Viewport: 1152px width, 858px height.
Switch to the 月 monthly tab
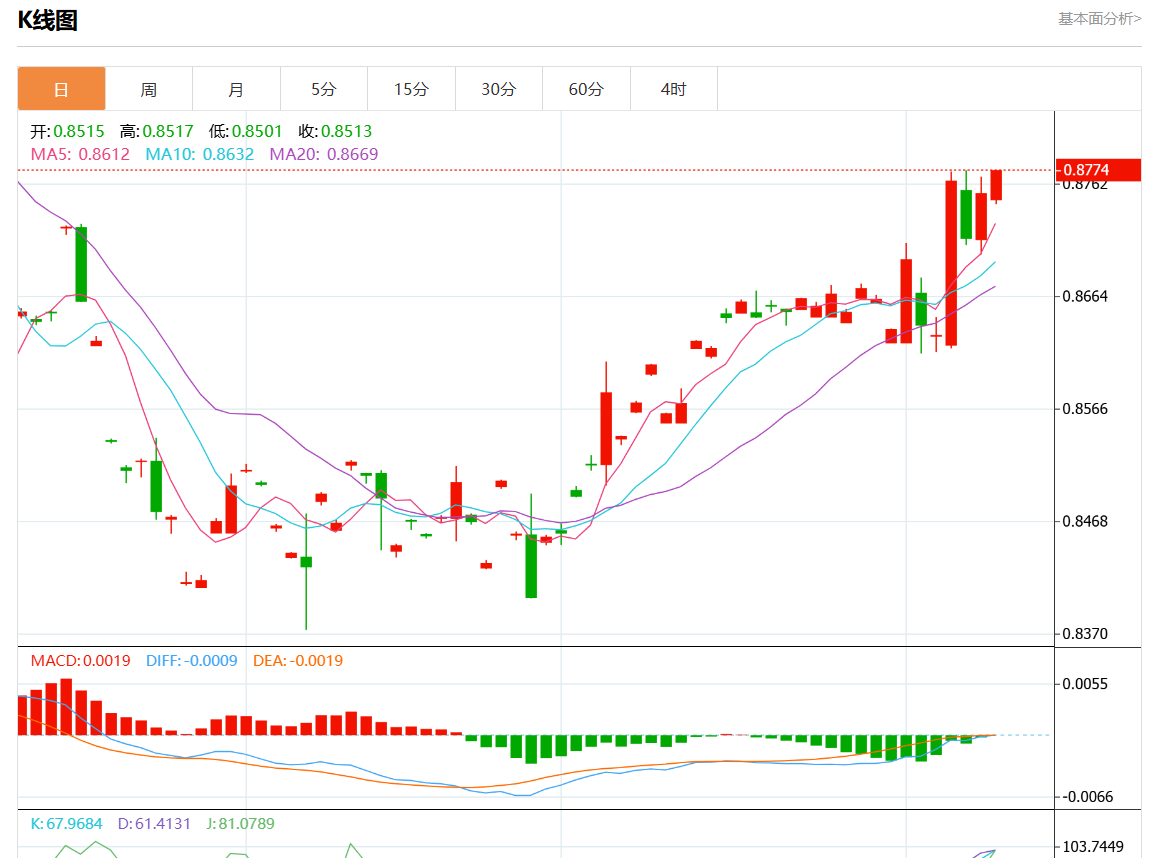(x=237, y=89)
